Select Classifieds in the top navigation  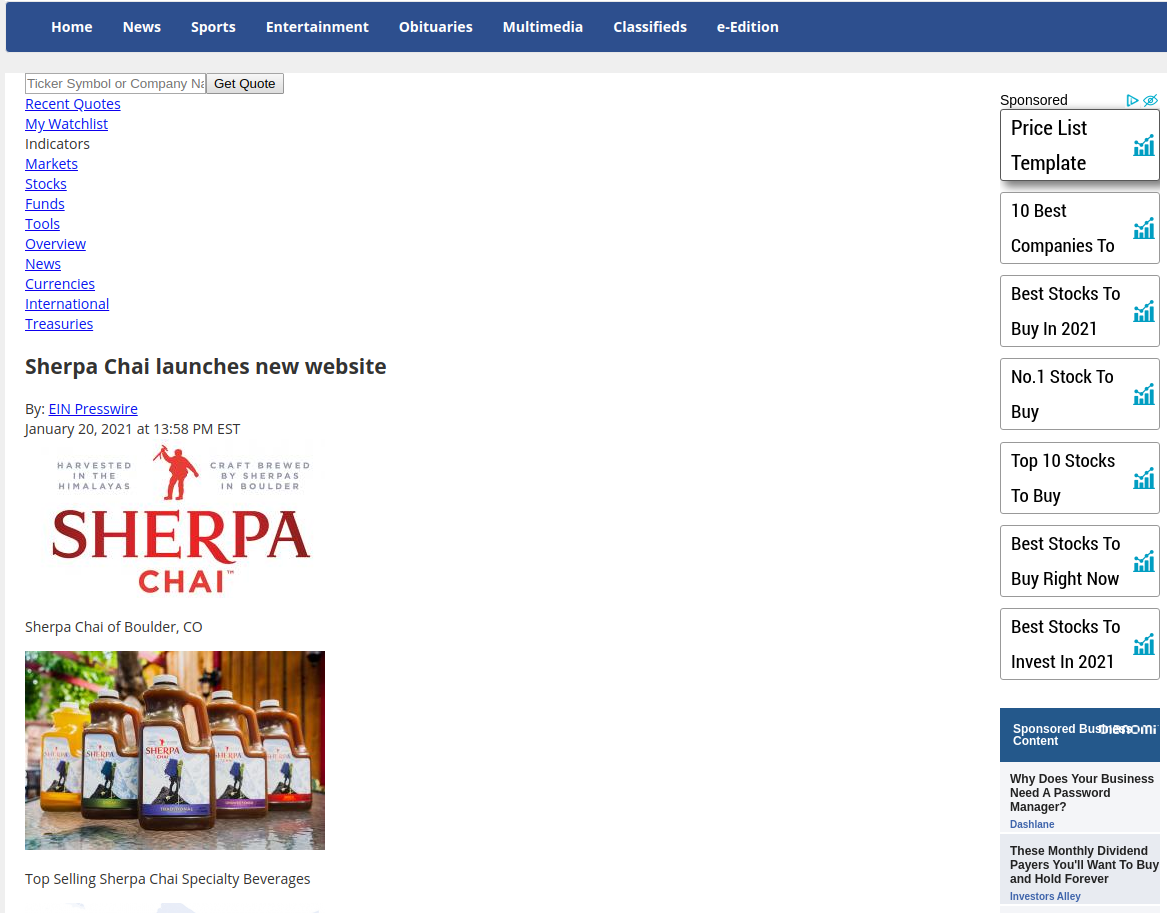tap(650, 27)
